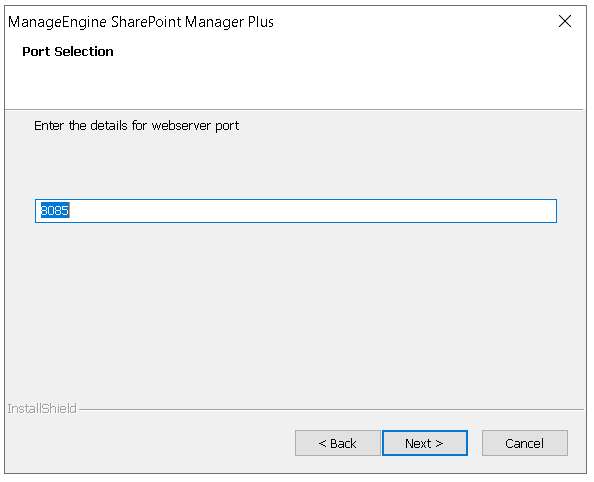Image resolution: width=594 pixels, height=482 pixels.
Task: Proceed with the Next > button
Action: (425, 443)
